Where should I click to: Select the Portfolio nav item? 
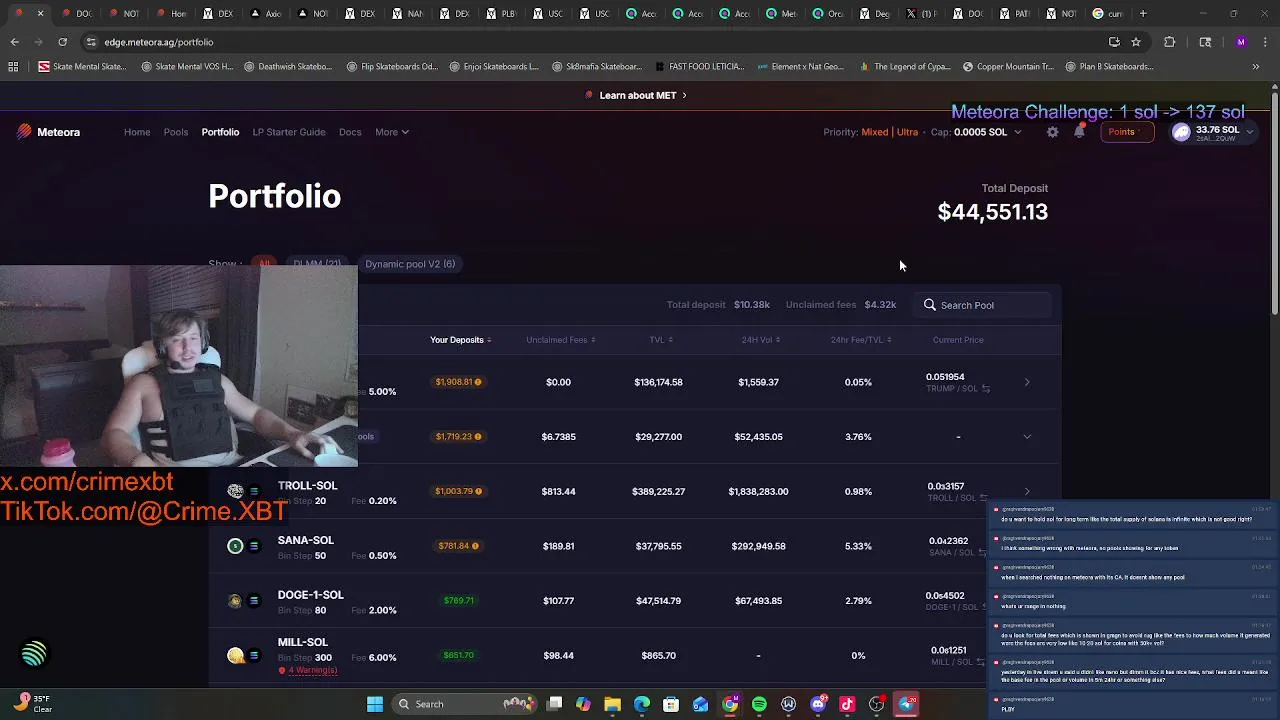pos(220,132)
